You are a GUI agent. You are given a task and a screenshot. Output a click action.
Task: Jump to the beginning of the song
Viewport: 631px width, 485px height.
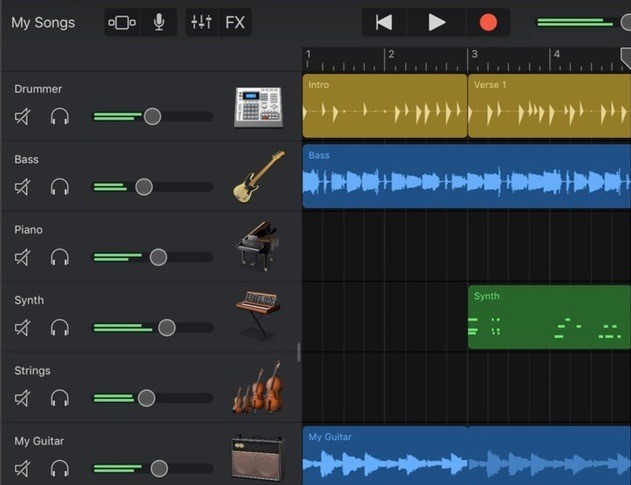point(384,22)
